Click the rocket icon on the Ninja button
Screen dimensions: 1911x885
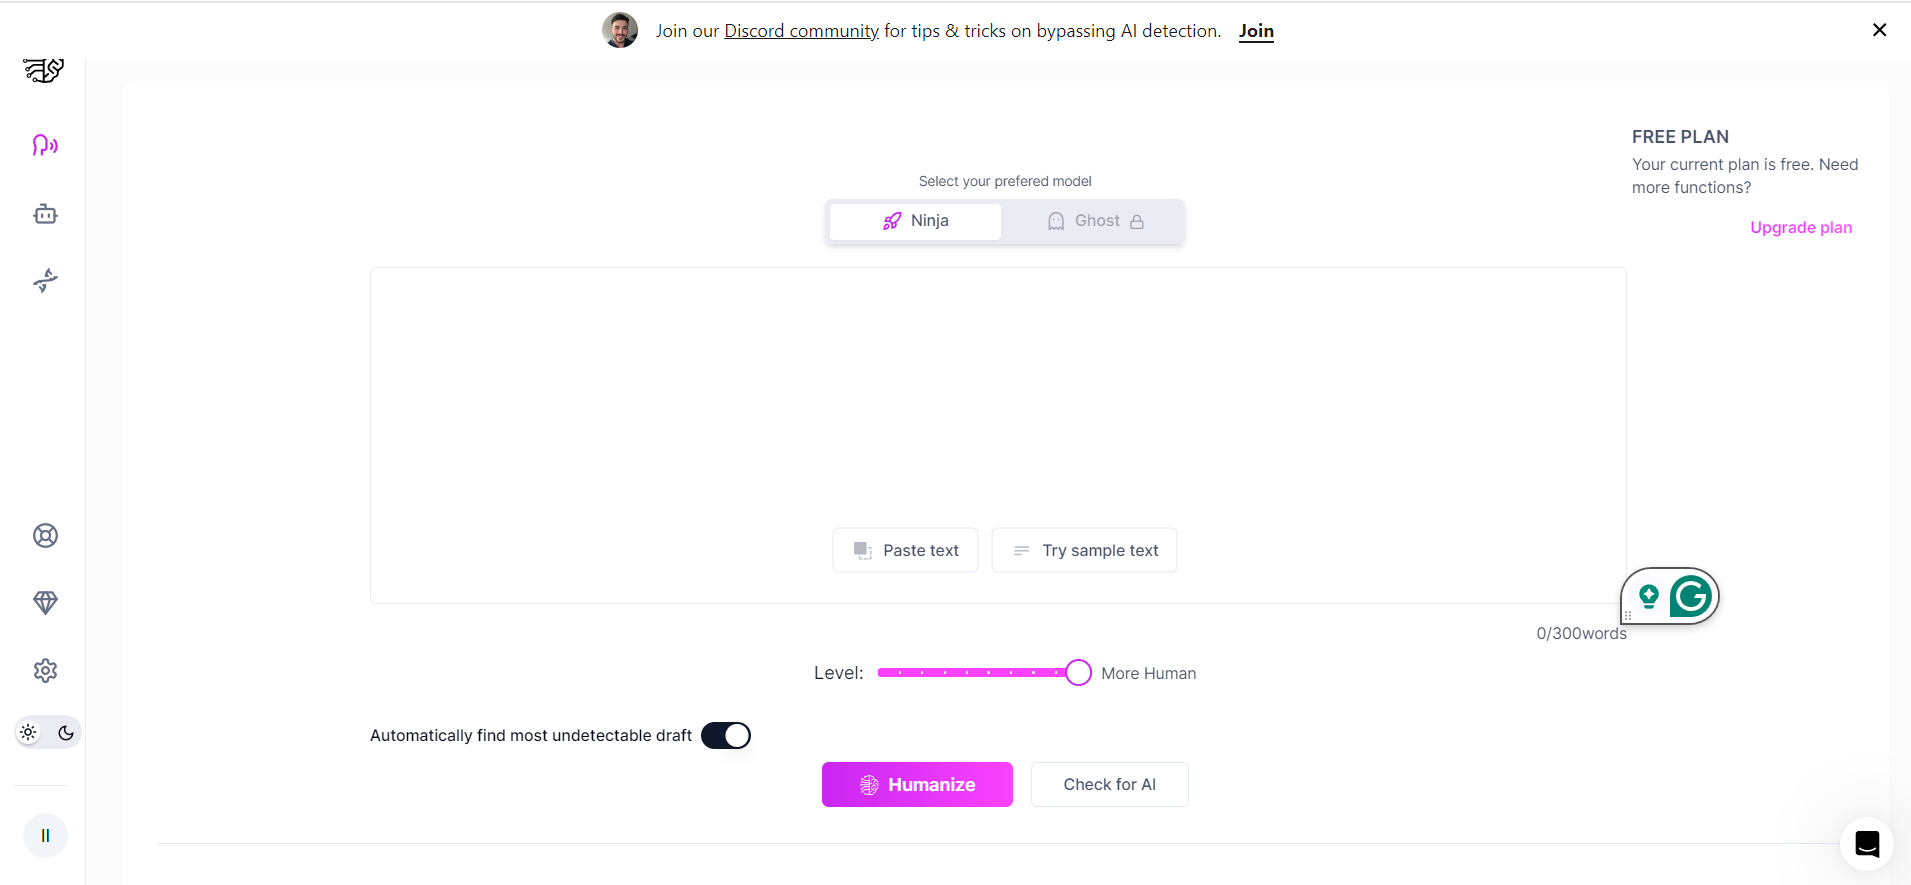(x=893, y=221)
